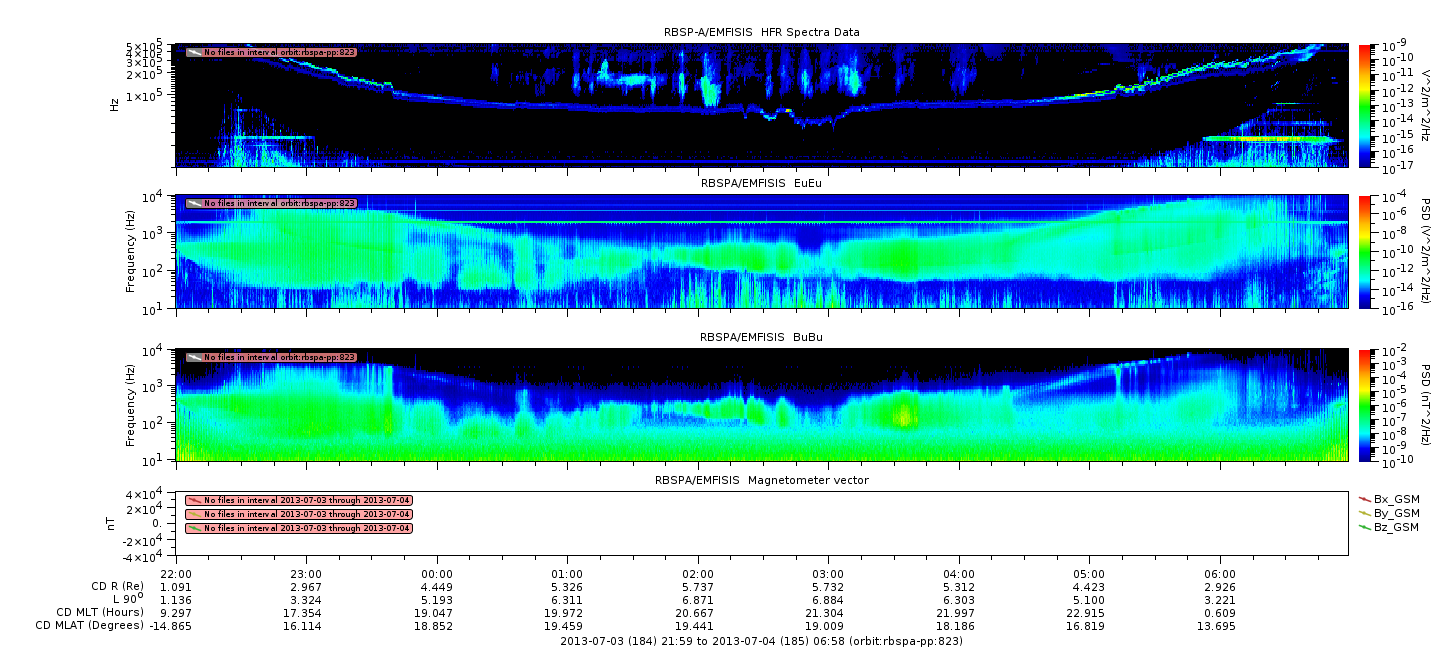Click the 'RBSPA/EMFISIS BuBu' plot title
The width and height of the screenshot is (1447, 658).
(761, 337)
